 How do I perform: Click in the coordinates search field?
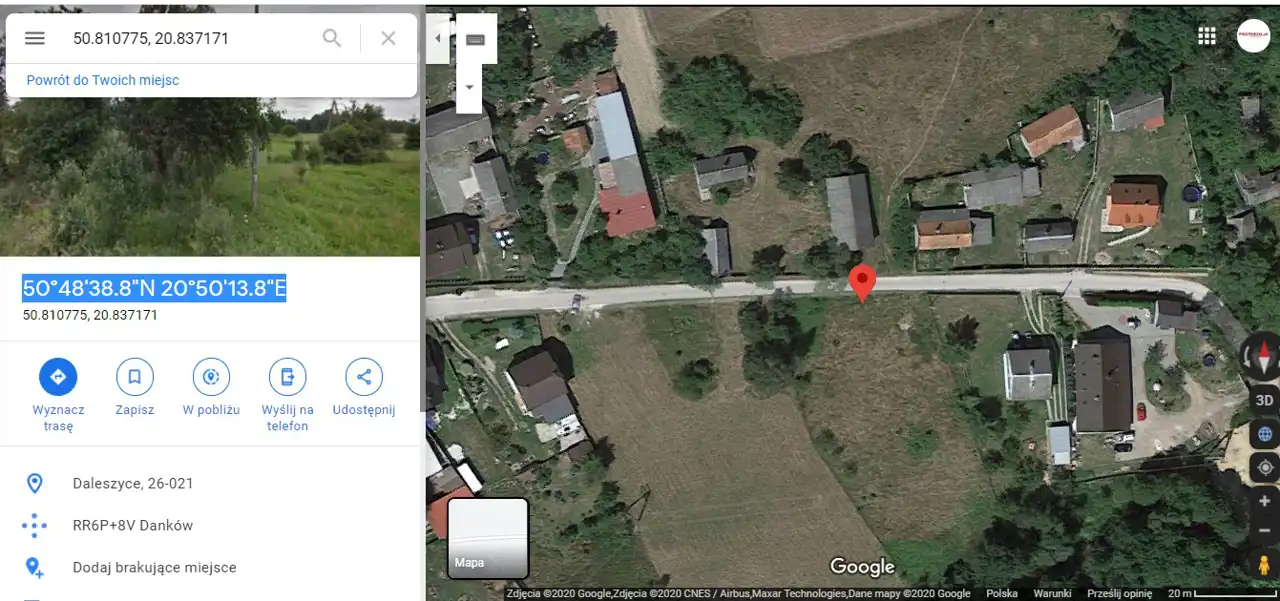pos(190,38)
